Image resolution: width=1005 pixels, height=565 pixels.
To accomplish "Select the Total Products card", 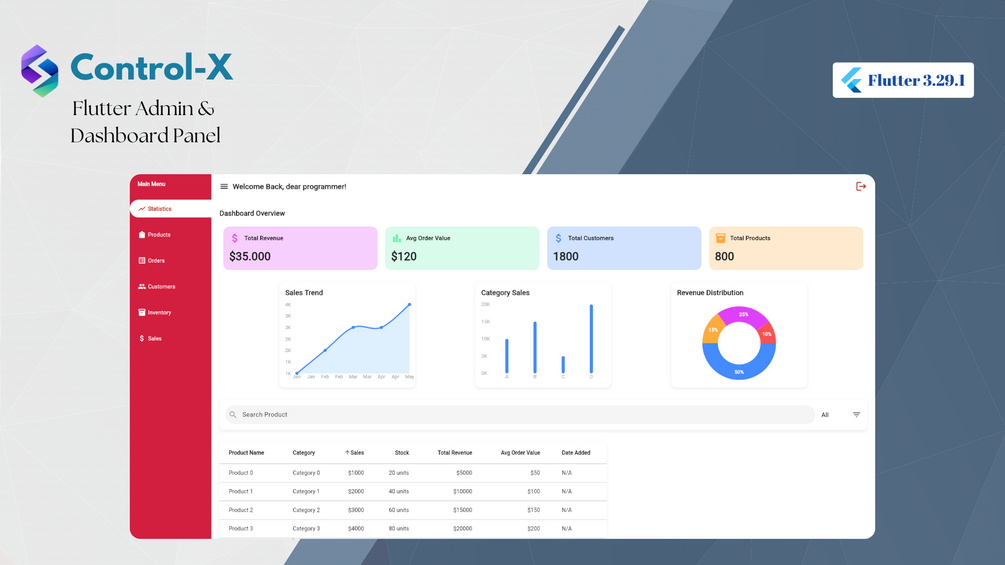I will coord(786,248).
